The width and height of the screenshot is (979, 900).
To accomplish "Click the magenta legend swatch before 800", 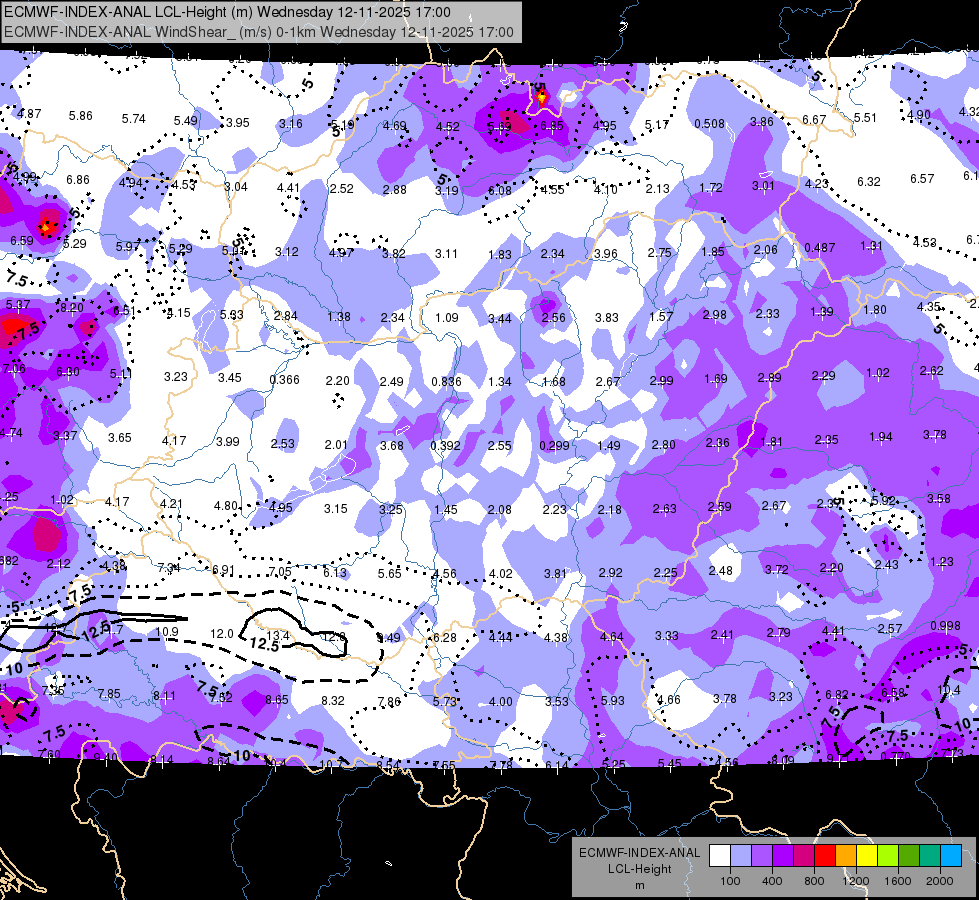I will click(804, 856).
